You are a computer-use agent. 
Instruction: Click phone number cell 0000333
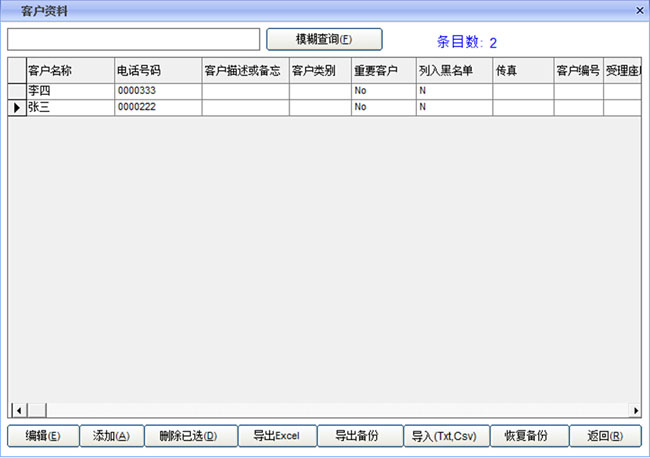pos(157,91)
